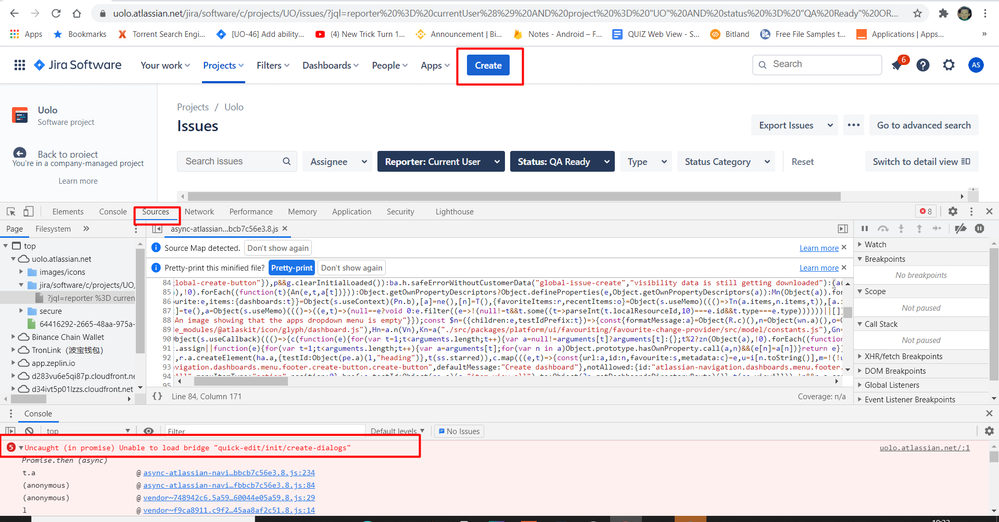Viewport: 999px width, 522px height.
Task: Open the People dropdown menu
Action: tap(389, 65)
